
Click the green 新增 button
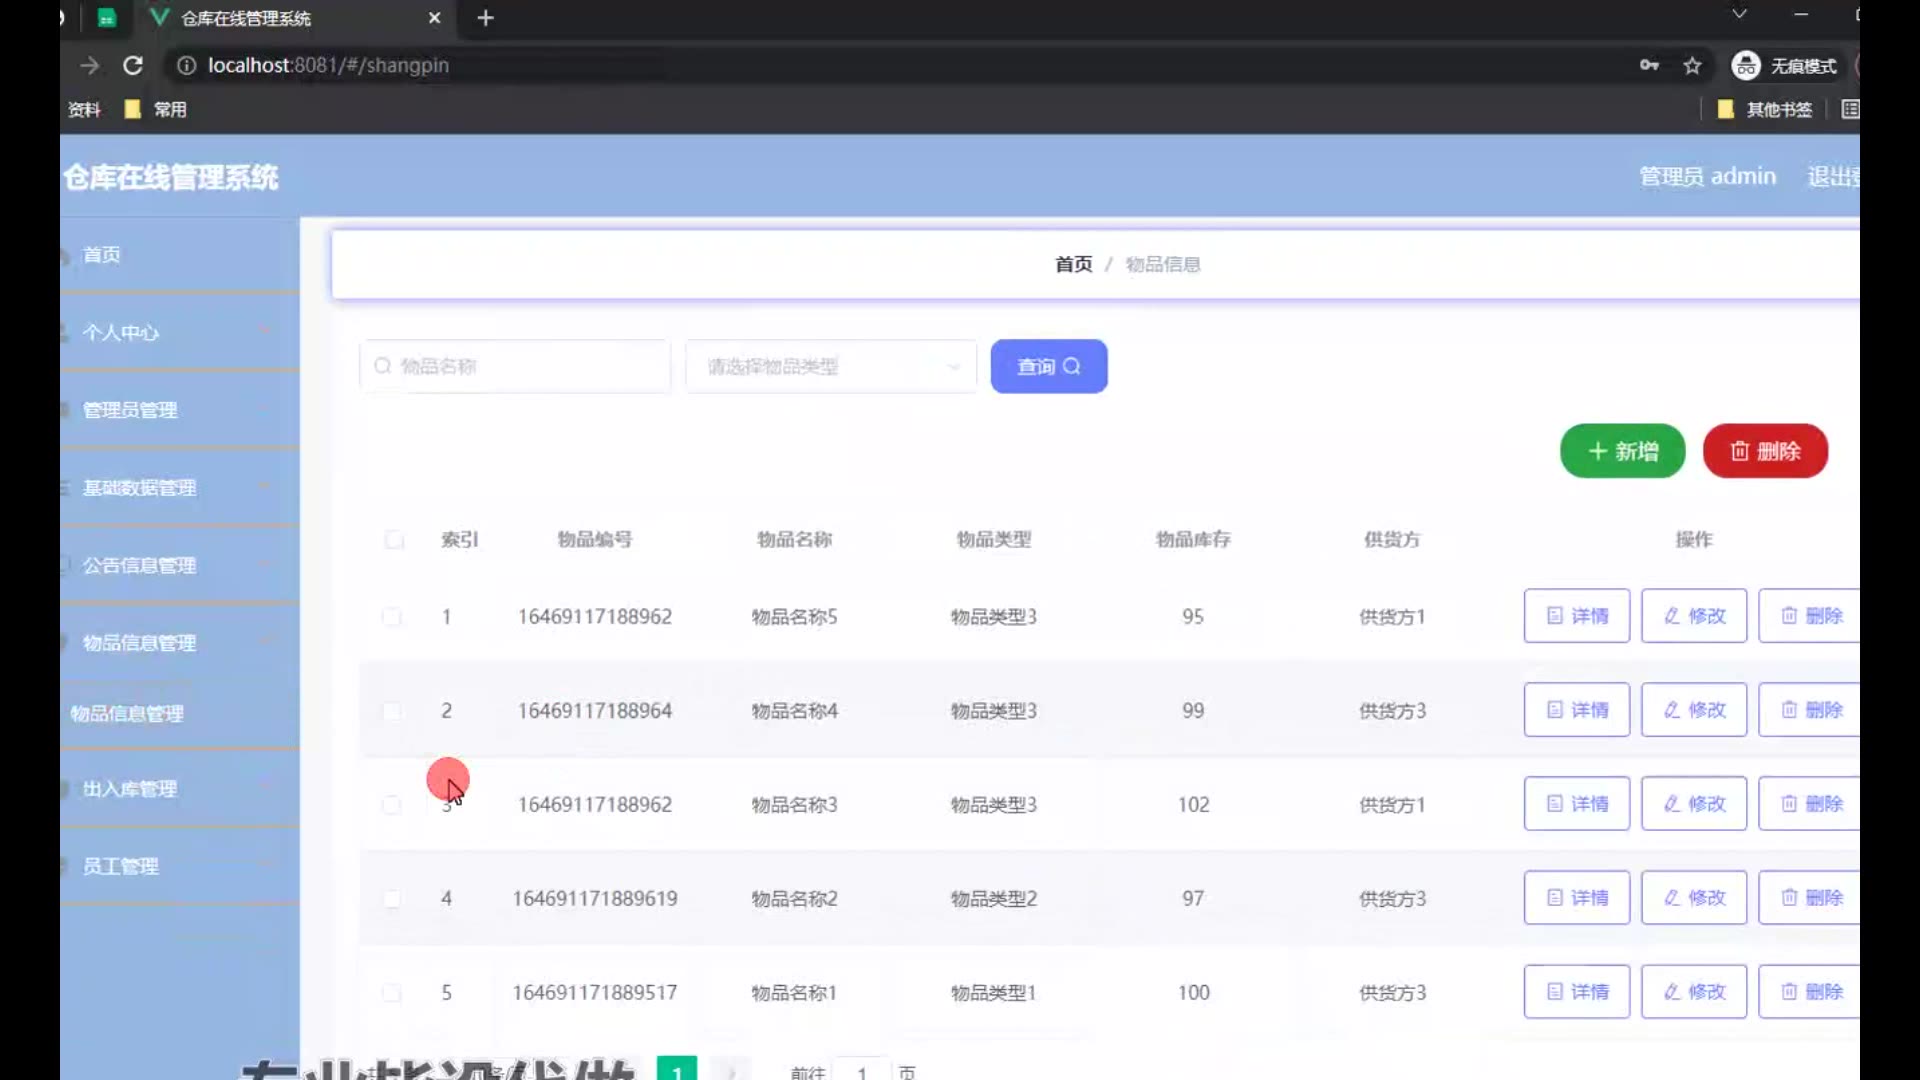pos(1622,451)
